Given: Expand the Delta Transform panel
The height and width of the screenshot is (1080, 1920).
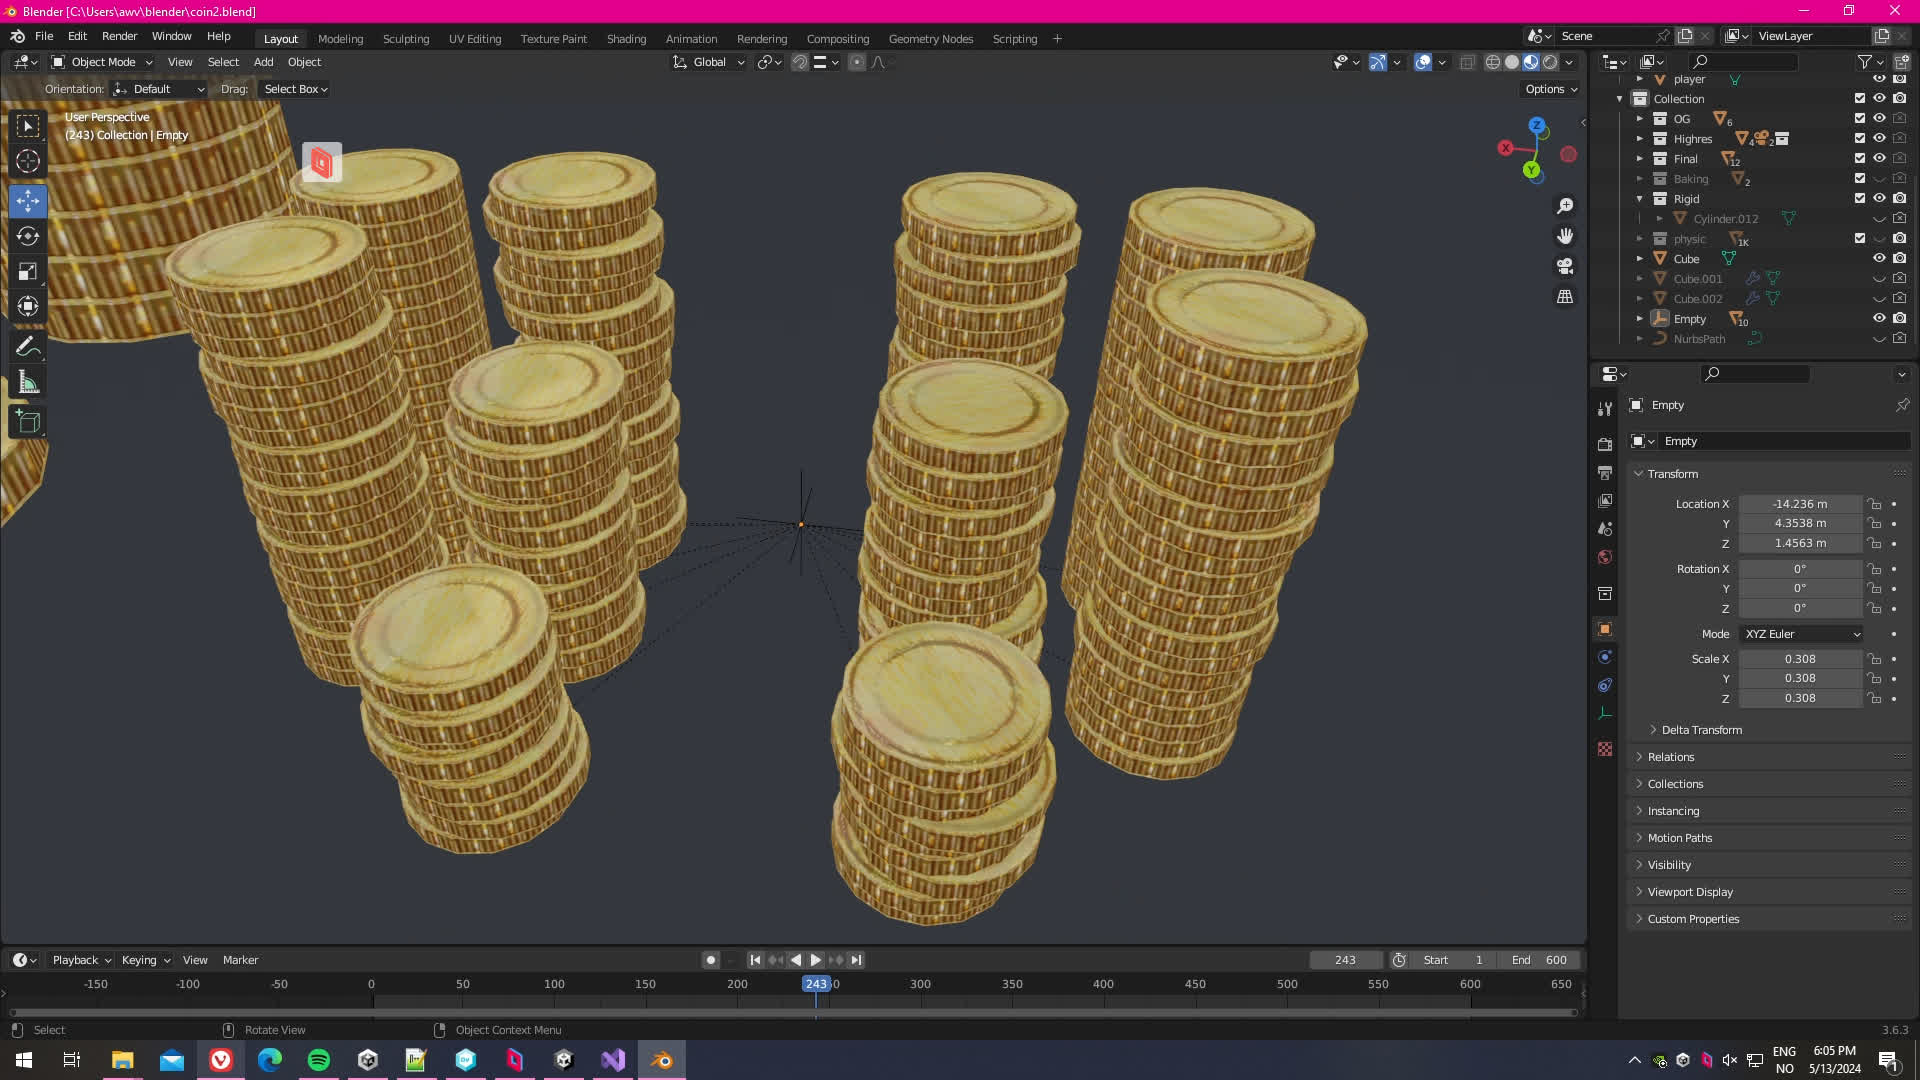Looking at the screenshot, I should [x=1701, y=730].
